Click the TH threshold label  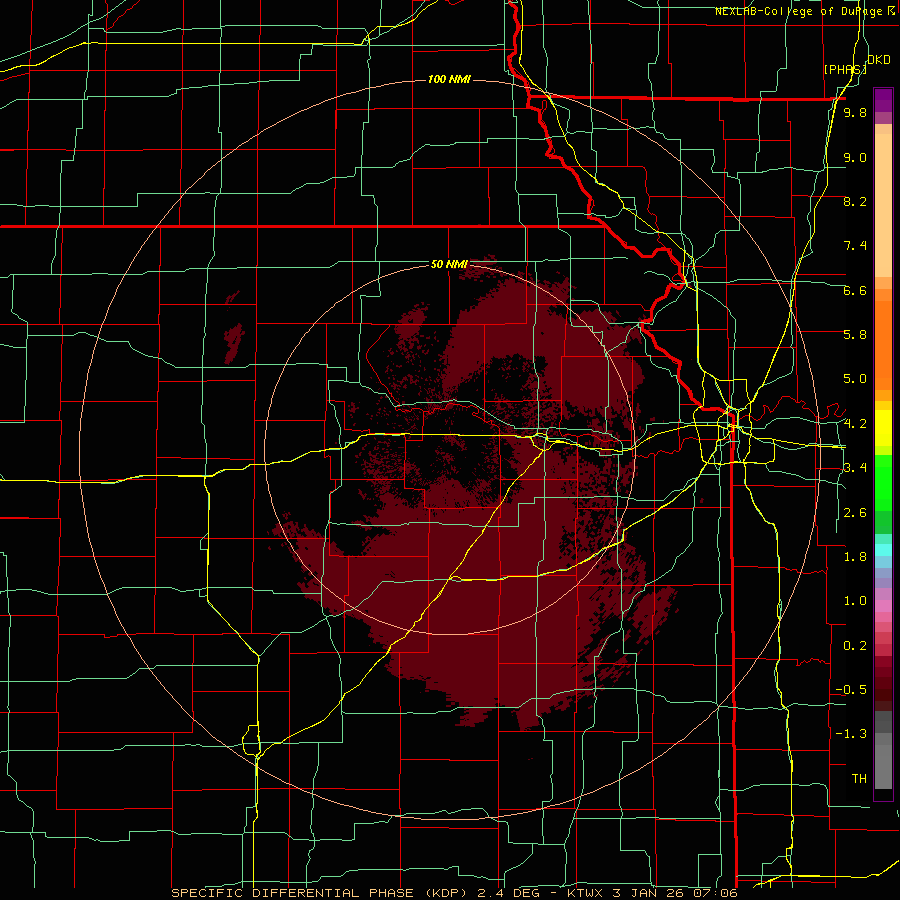click(859, 779)
